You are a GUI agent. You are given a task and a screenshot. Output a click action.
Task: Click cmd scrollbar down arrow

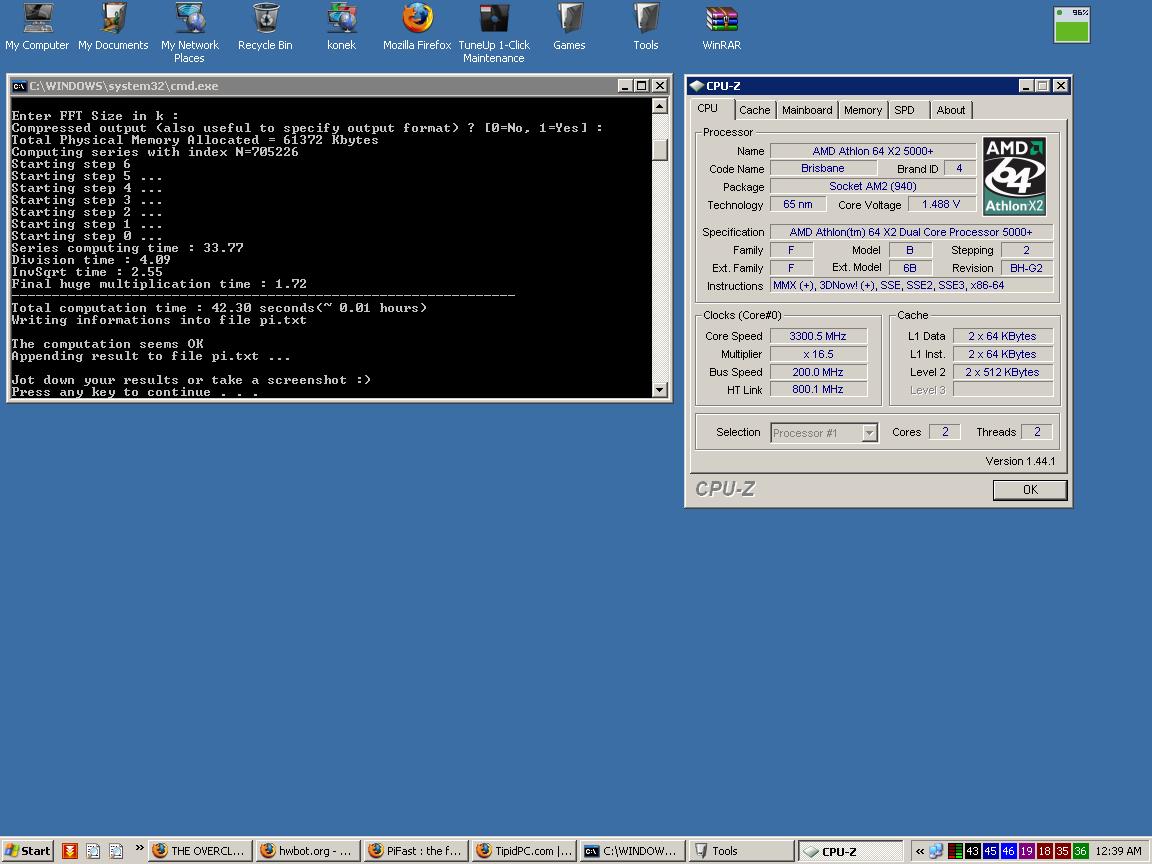tap(660, 389)
